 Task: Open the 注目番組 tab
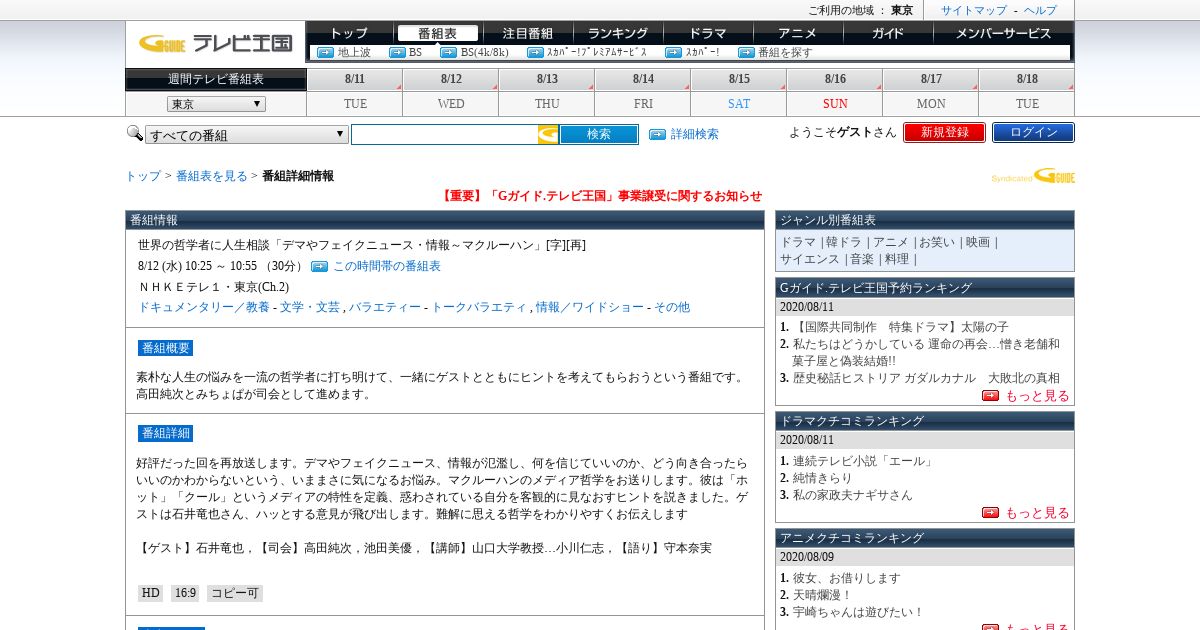click(x=527, y=33)
